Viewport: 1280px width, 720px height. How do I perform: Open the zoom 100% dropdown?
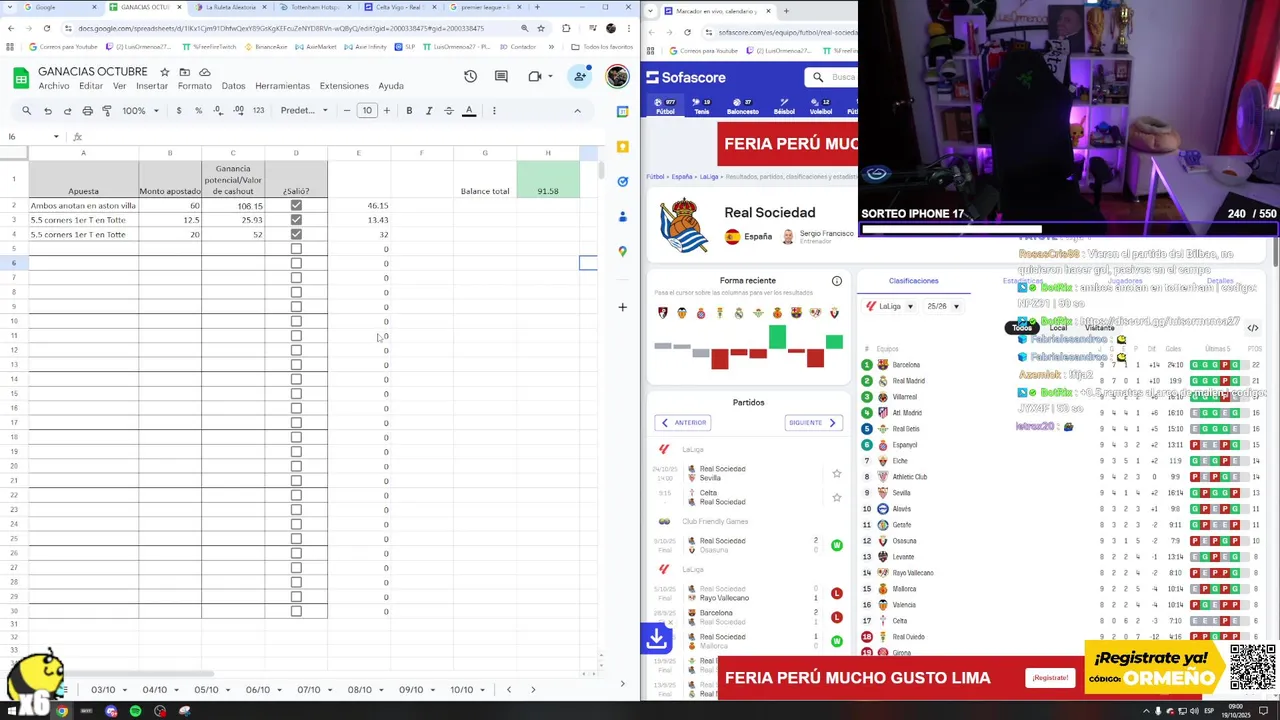pyautogui.click(x=140, y=111)
